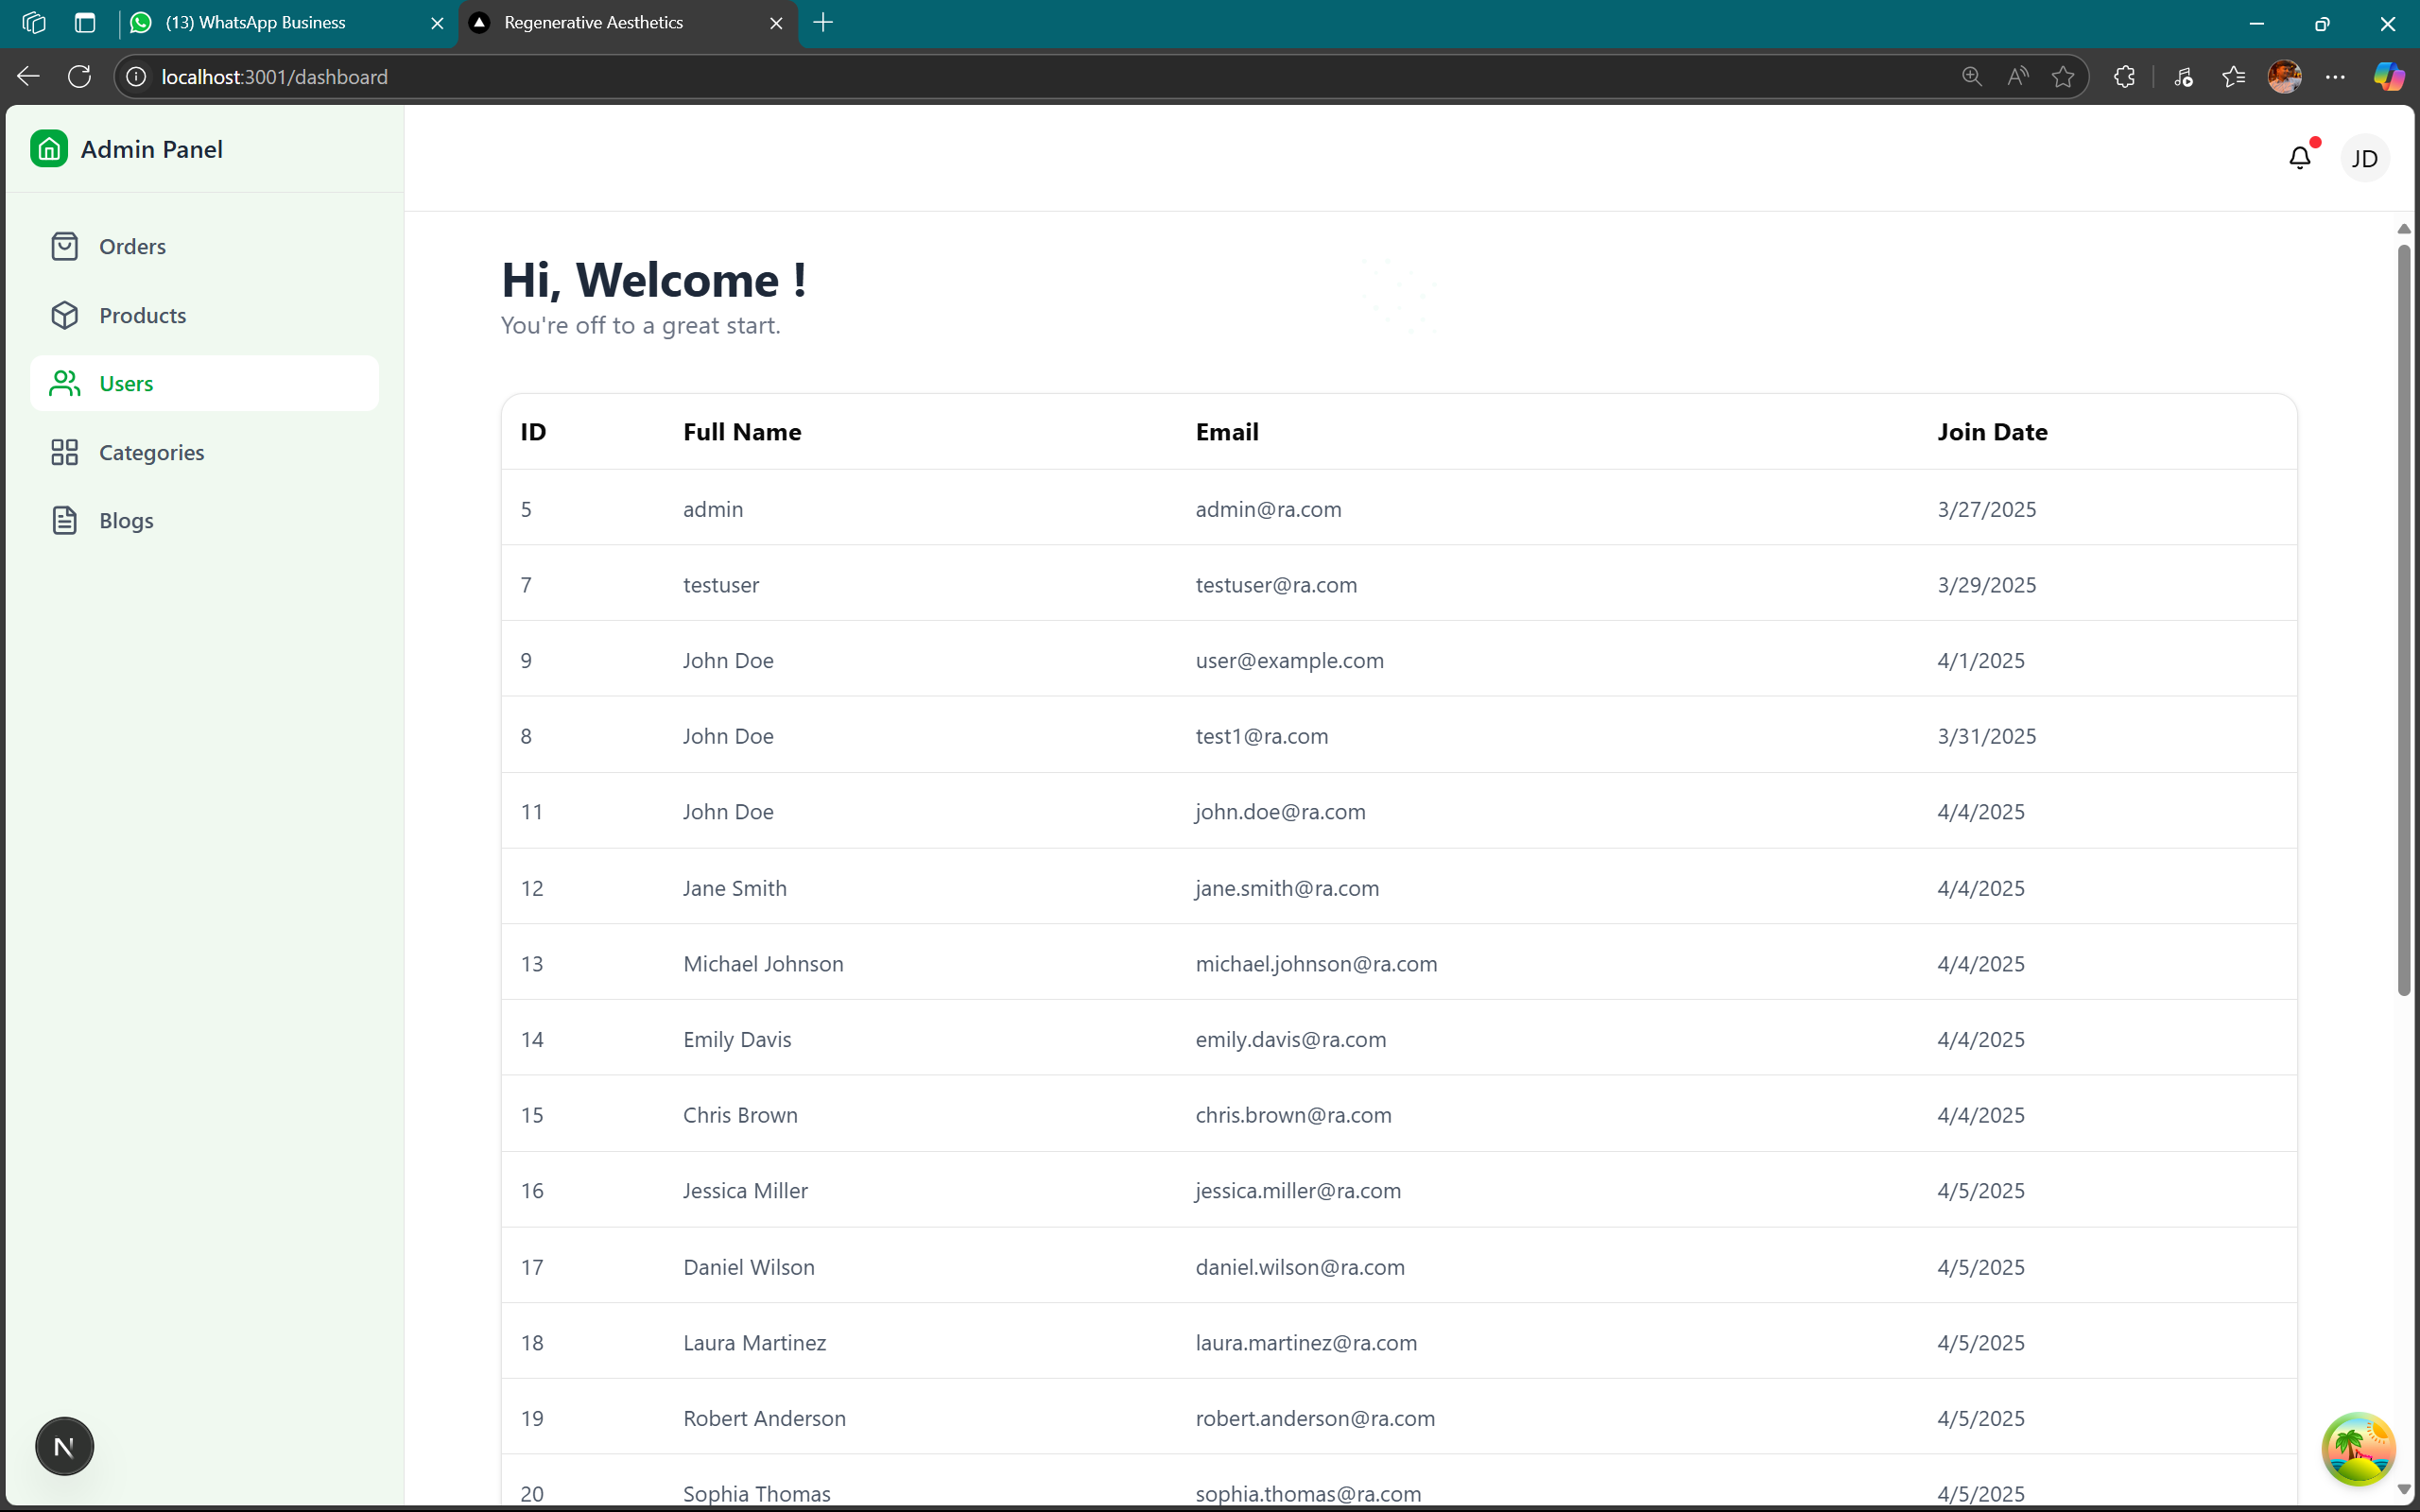Click the Admin Panel home logo
Viewport: 2420px width, 1512px height.
pos(49,149)
